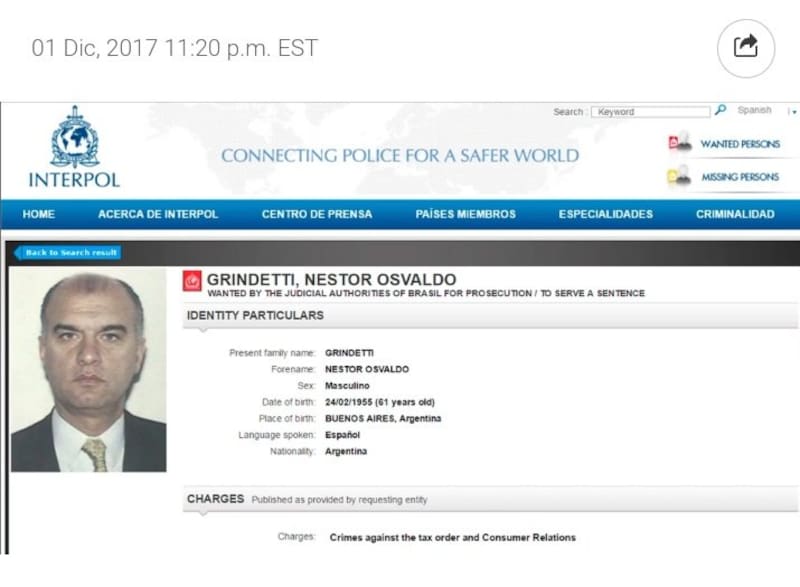Viewport: 800px width, 587px height.
Task: Click the search magnifier icon
Action: pos(720,110)
